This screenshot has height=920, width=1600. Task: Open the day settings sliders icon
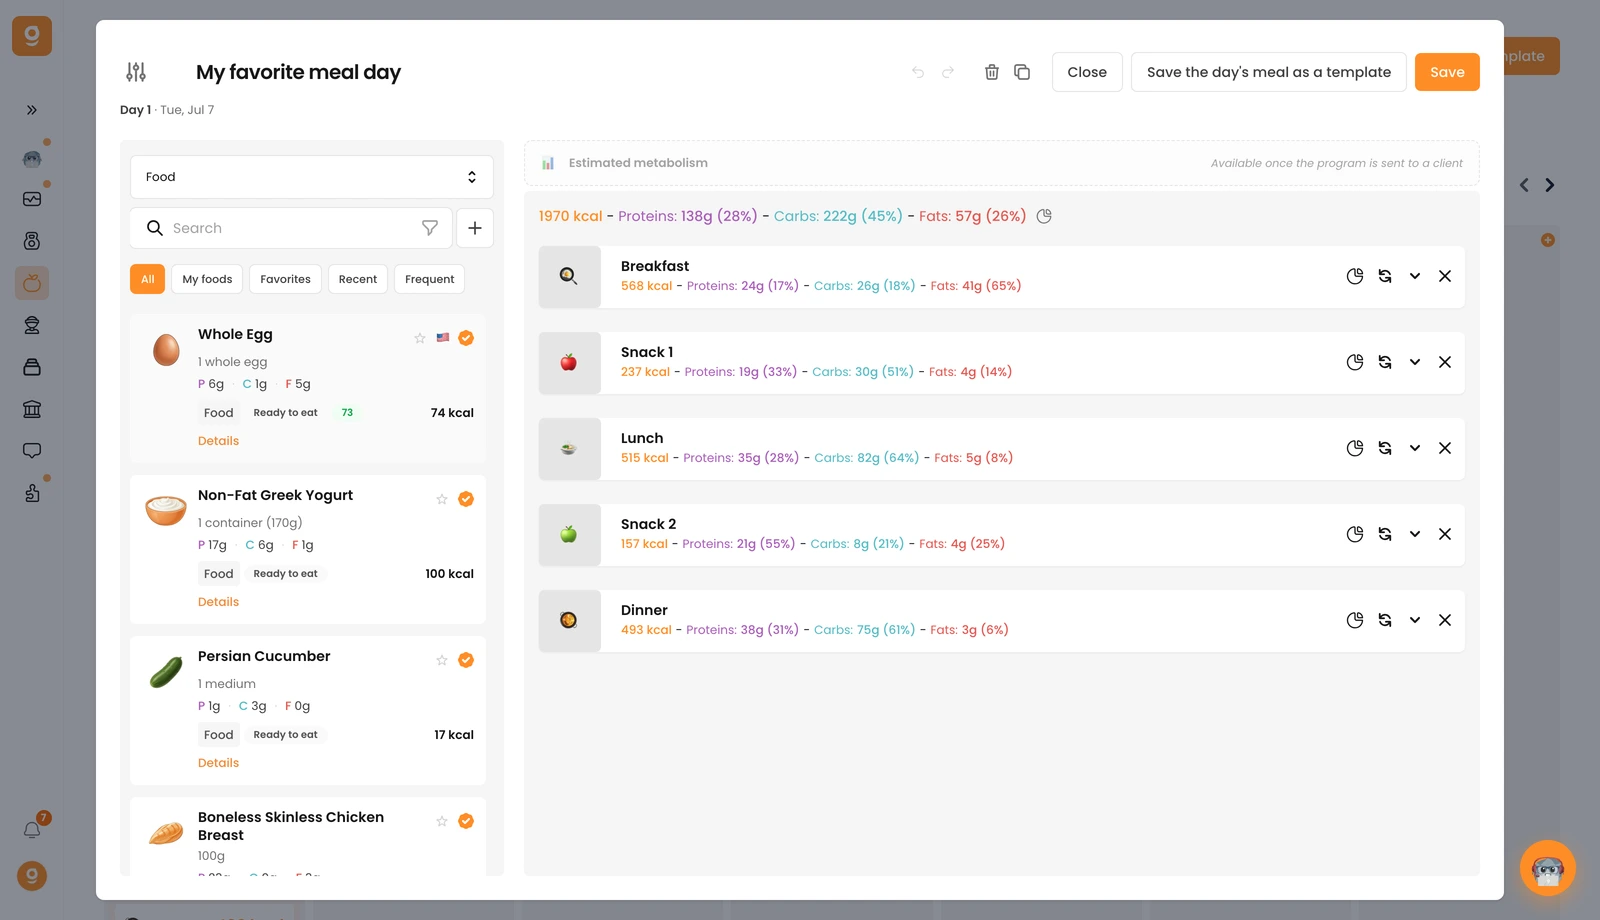[x=136, y=72]
